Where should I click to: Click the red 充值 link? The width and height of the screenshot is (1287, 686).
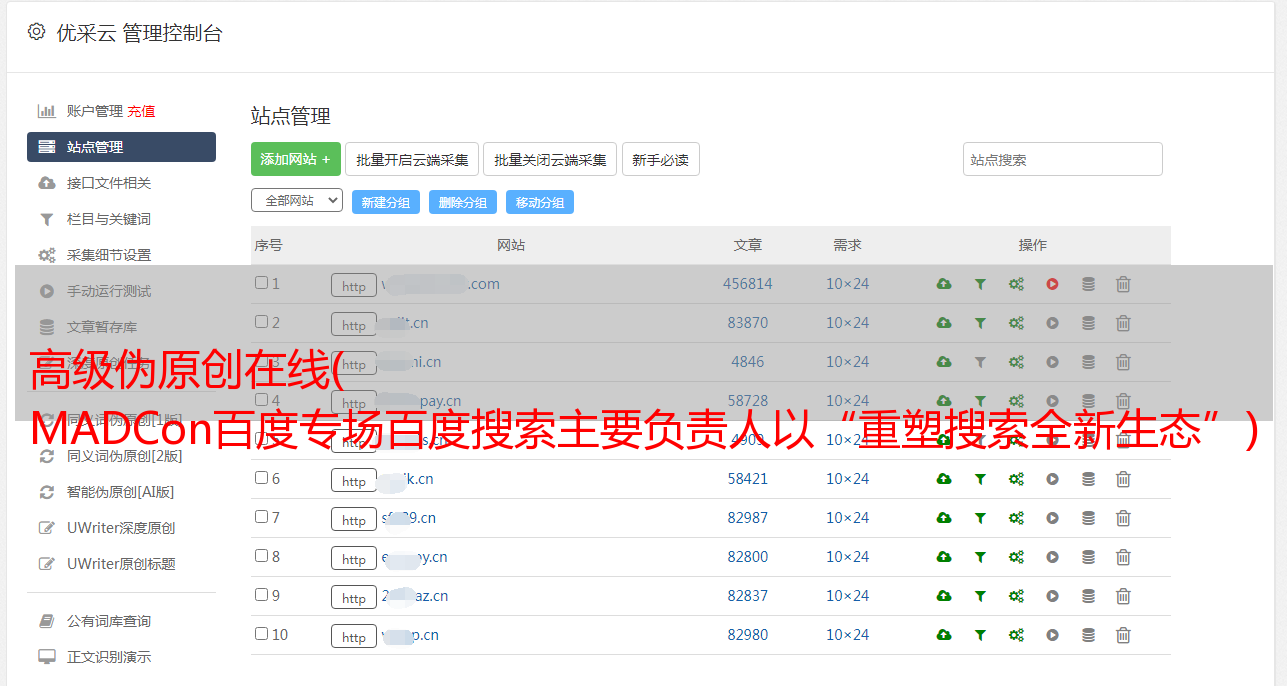141,111
